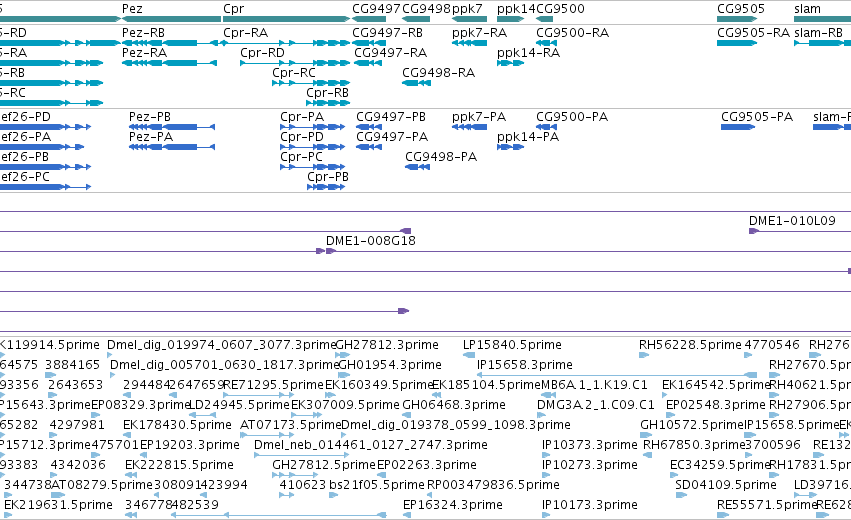Screen dimensions: 851x520
Task: Select protein Pez-PB
Action: coord(172,127)
